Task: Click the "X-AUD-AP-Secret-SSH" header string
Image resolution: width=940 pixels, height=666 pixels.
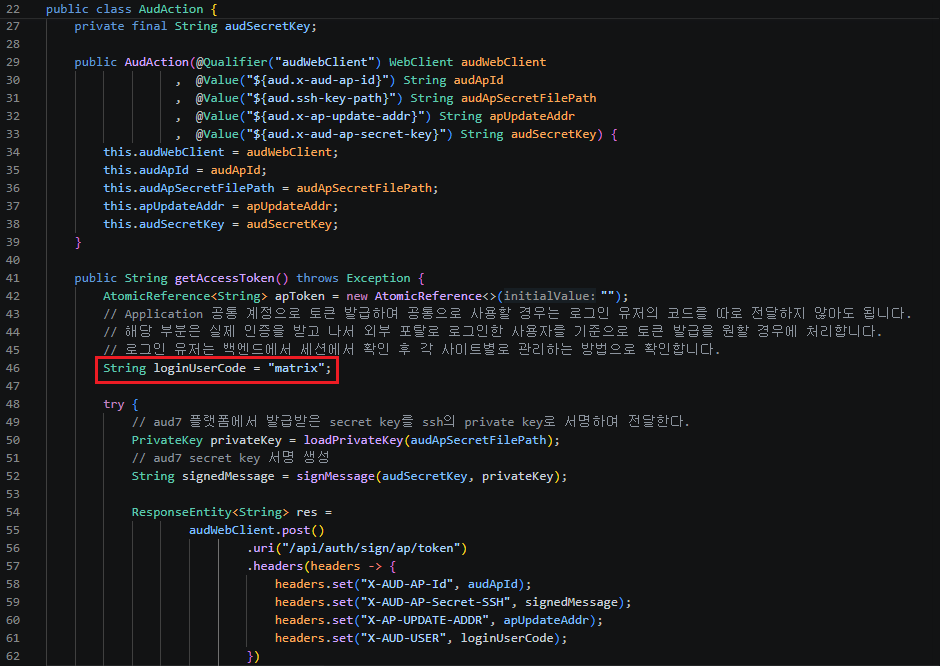Action: tap(435, 602)
